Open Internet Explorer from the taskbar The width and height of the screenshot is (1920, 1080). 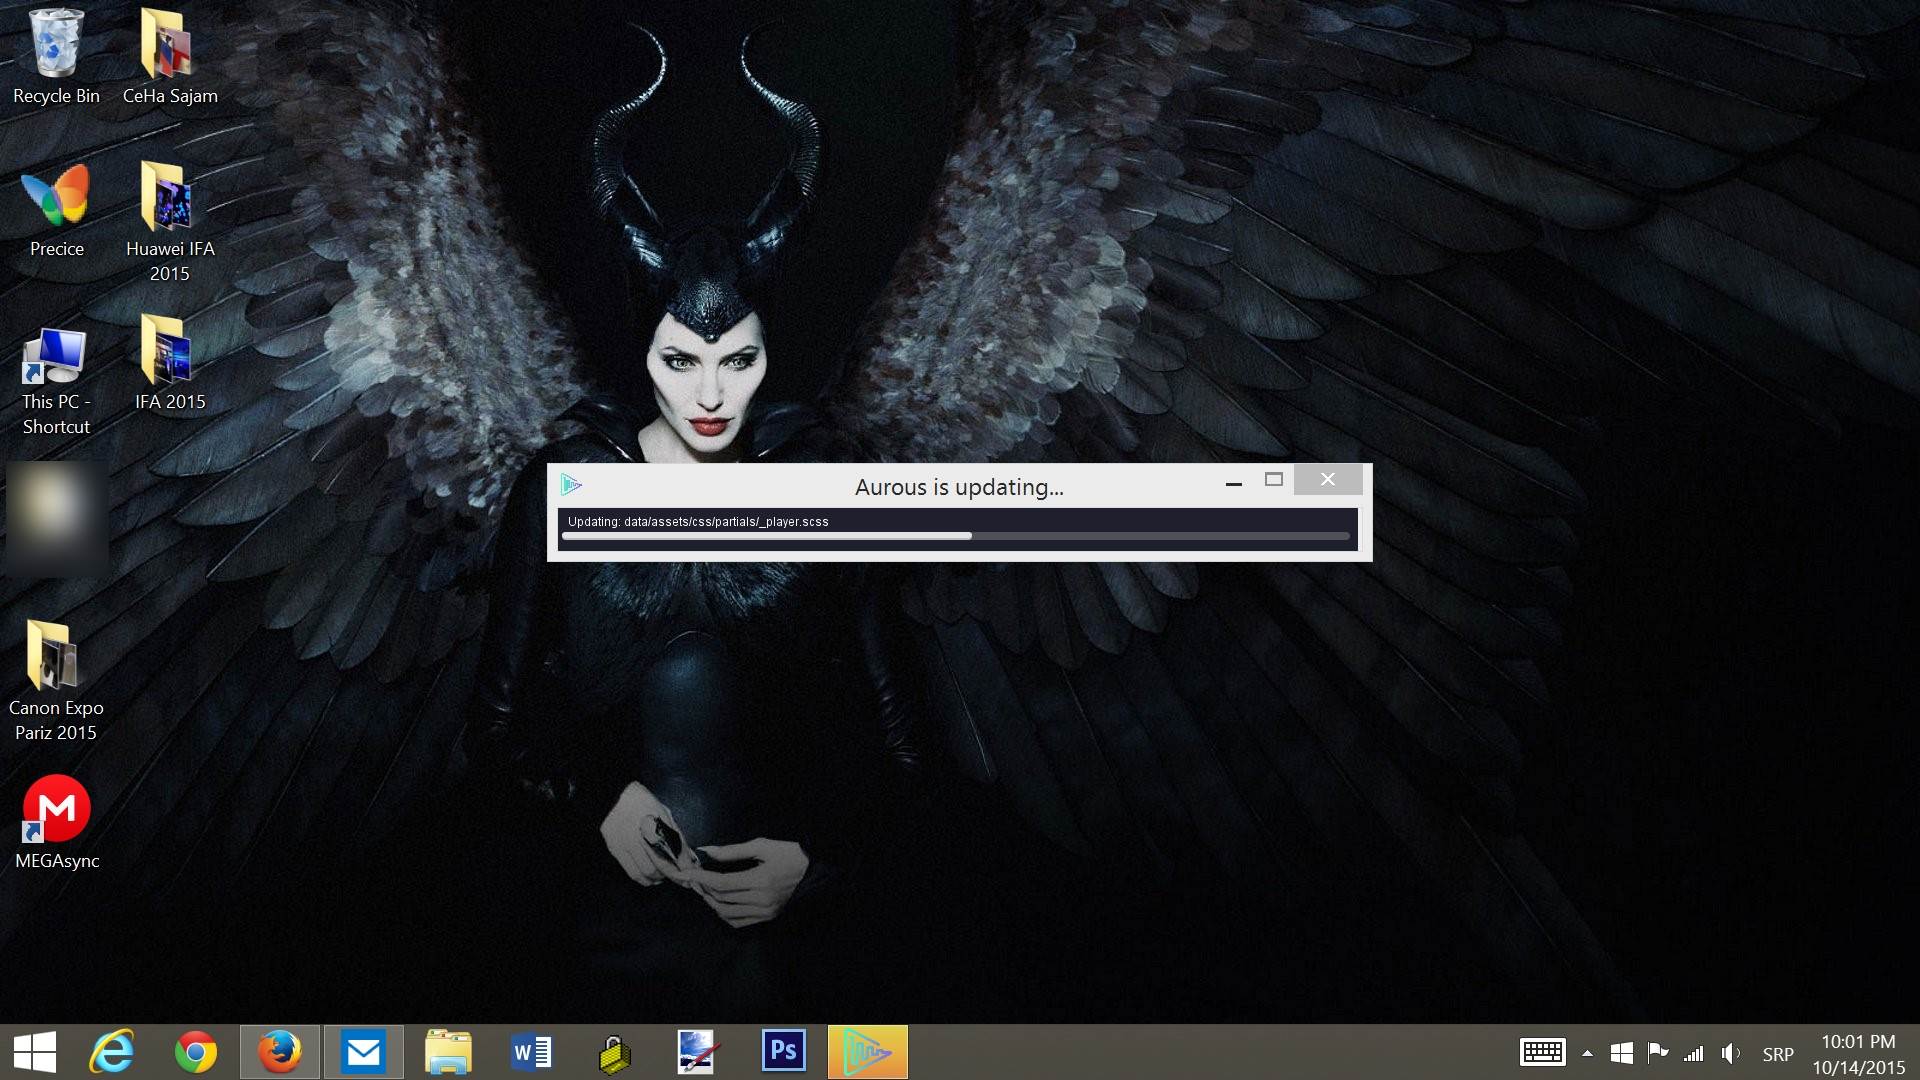pyautogui.click(x=111, y=1052)
